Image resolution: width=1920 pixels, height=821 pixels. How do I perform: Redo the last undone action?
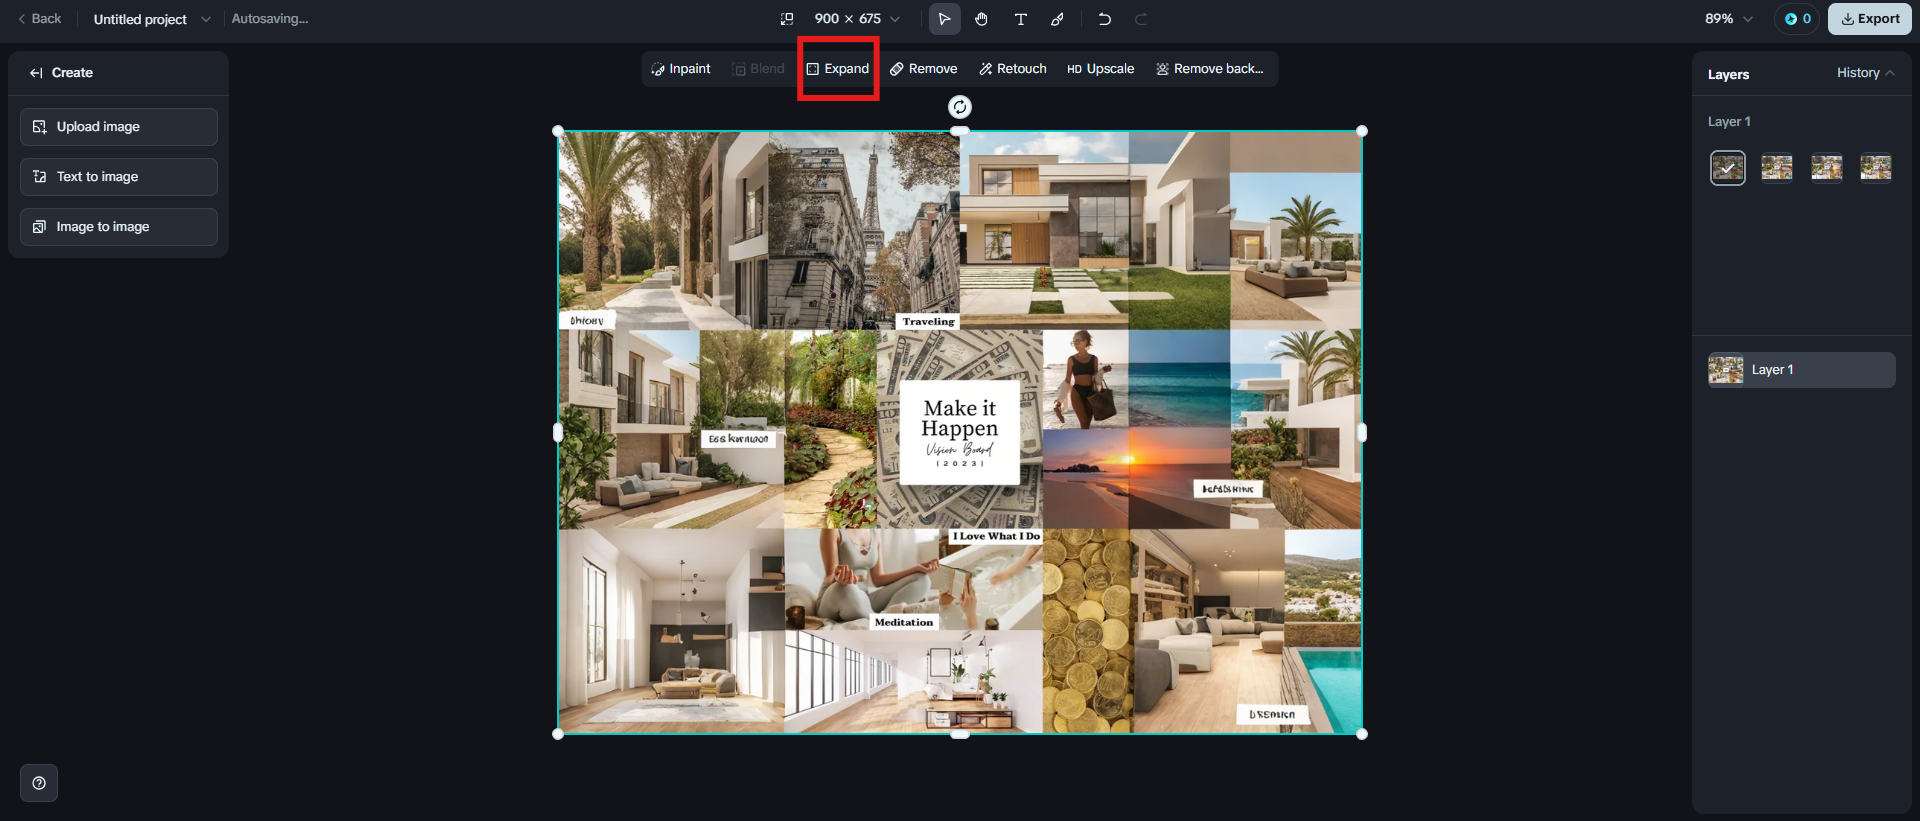pyautogui.click(x=1141, y=19)
